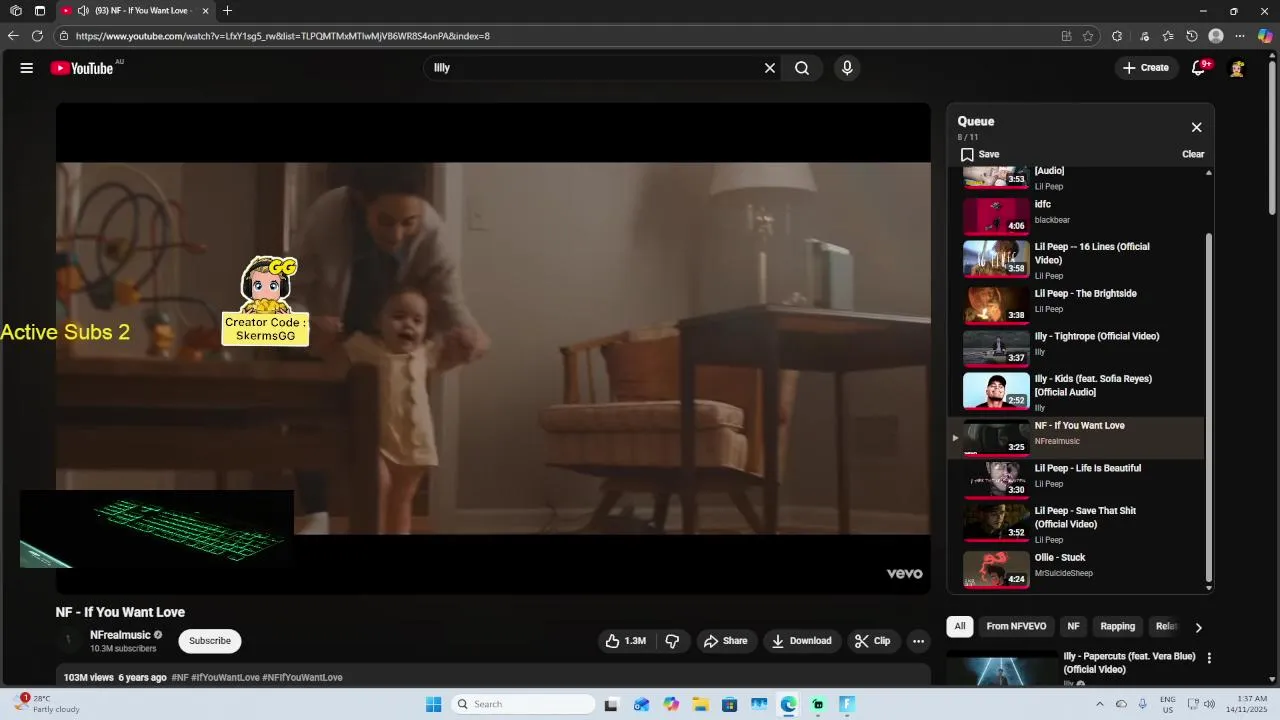Viewport: 1280px width, 720px height.
Task: Reload the page
Action: pos(37,36)
